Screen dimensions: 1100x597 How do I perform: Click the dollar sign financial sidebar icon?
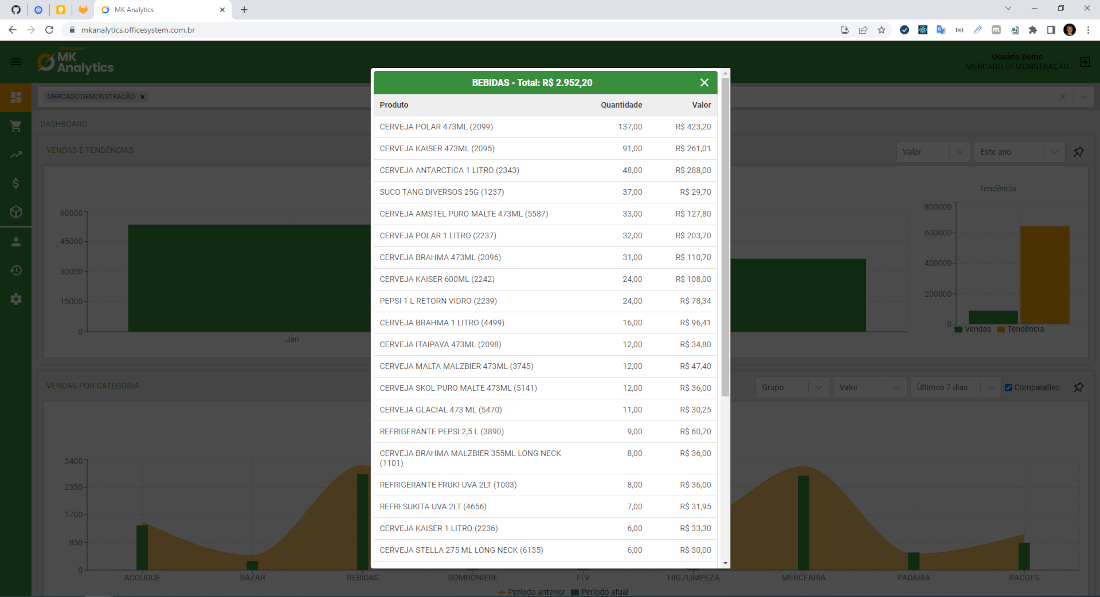14,183
